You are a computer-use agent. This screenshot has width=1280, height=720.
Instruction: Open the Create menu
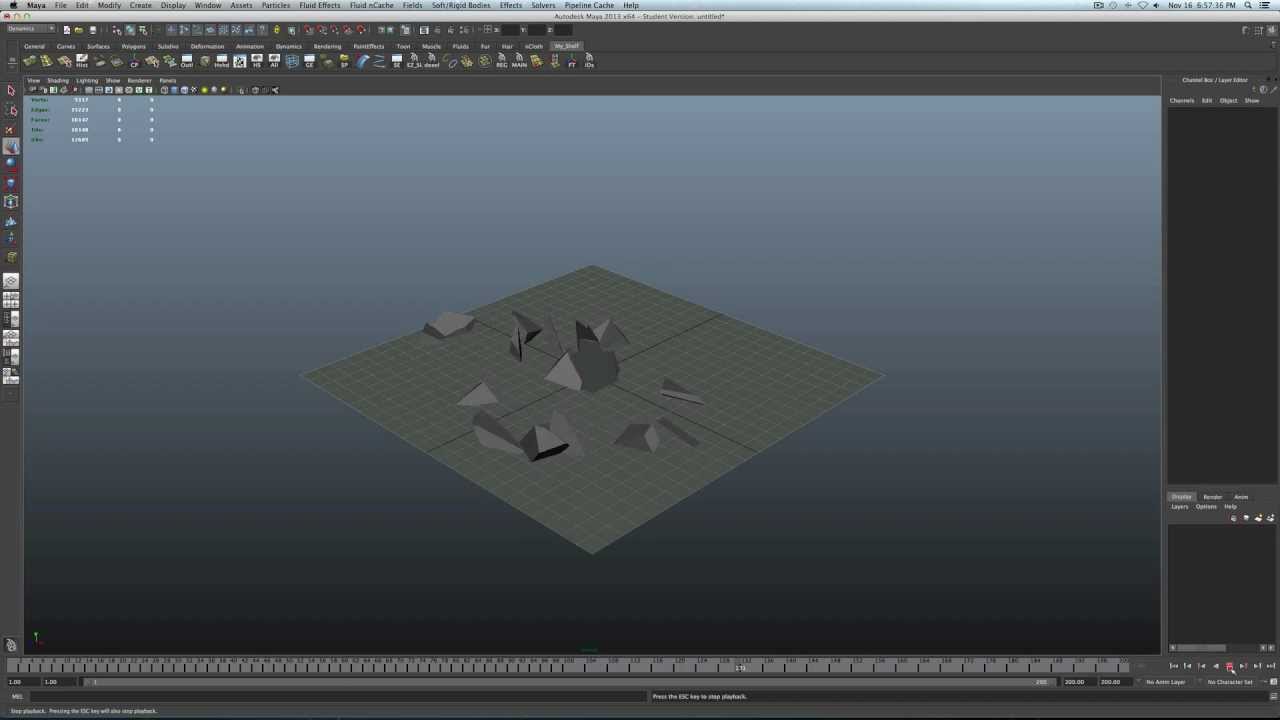(140, 5)
